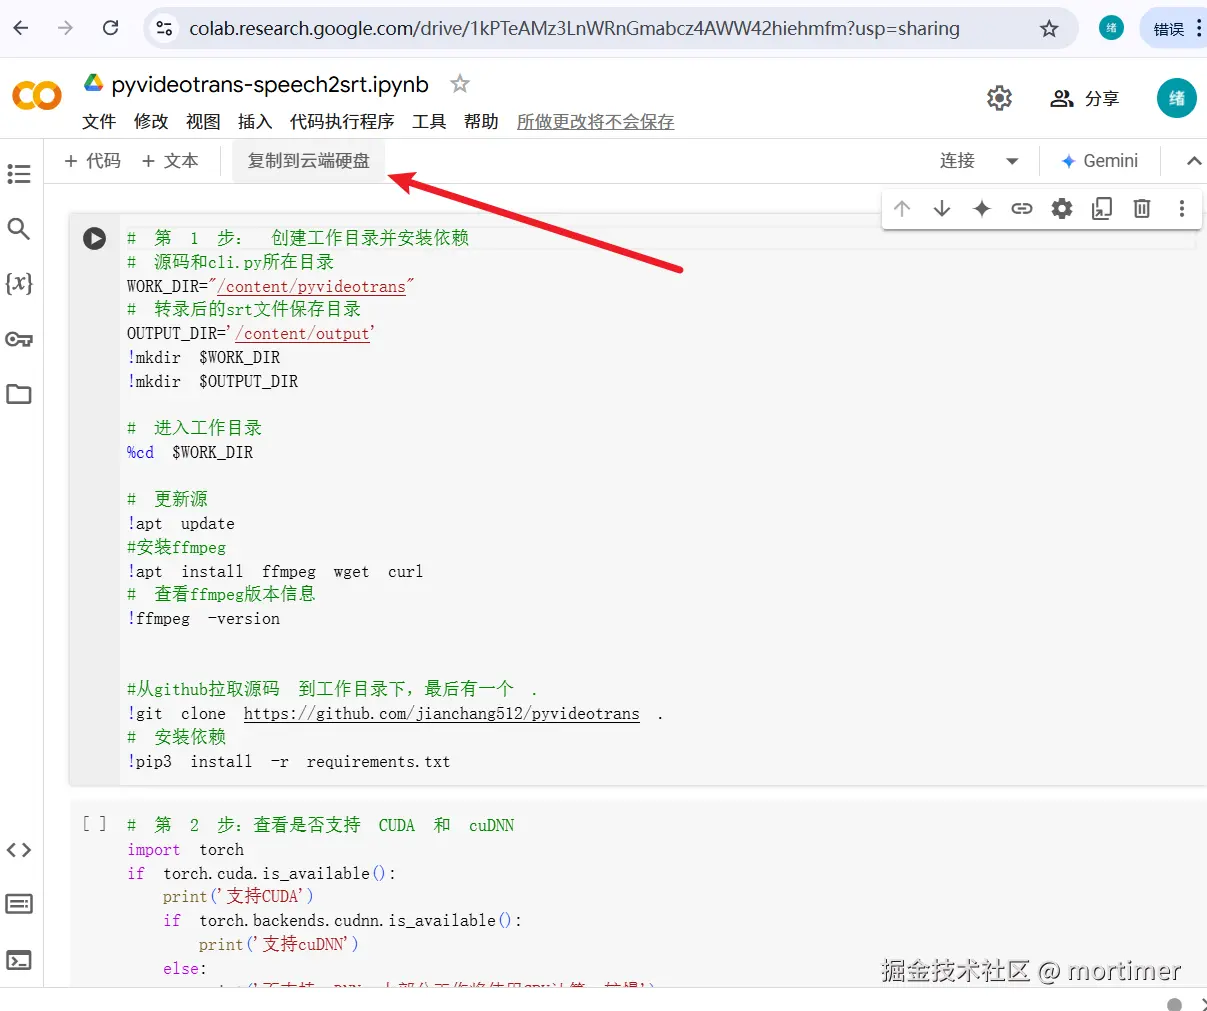Open the 工具 menu
Image resolution: width=1207 pixels, height=1011 pixels.
(x=429, y=122)
